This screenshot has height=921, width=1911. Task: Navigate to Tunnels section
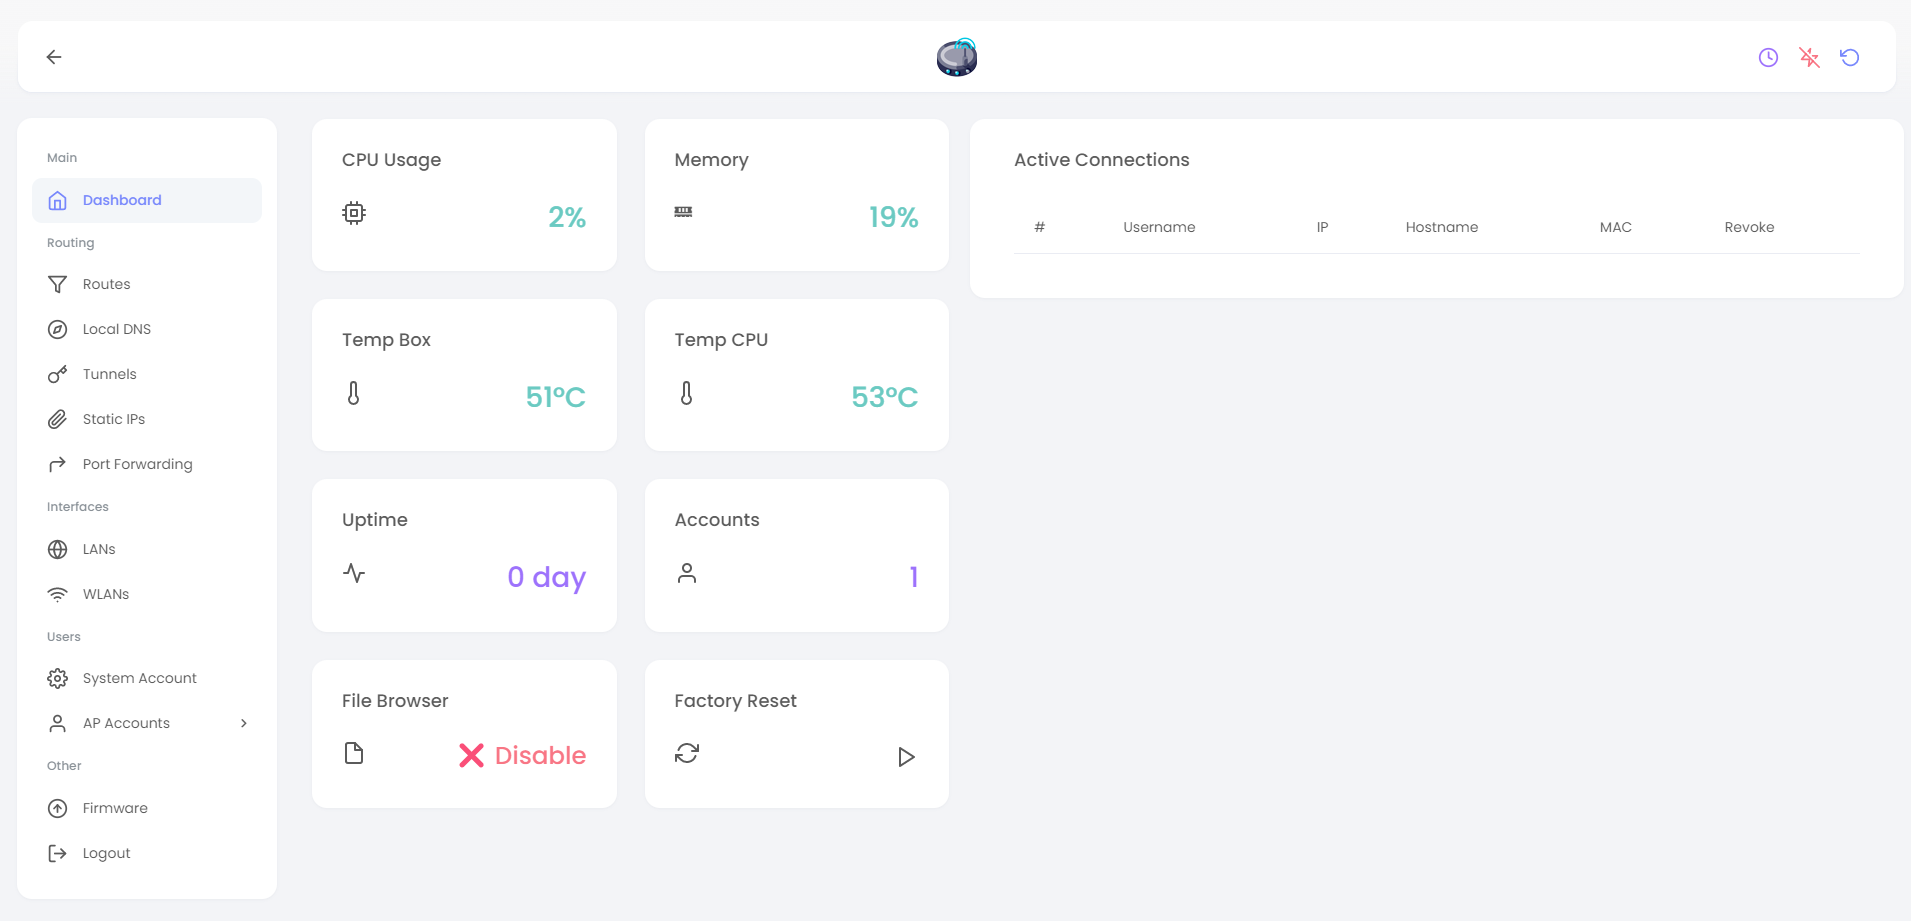point(109,374)
